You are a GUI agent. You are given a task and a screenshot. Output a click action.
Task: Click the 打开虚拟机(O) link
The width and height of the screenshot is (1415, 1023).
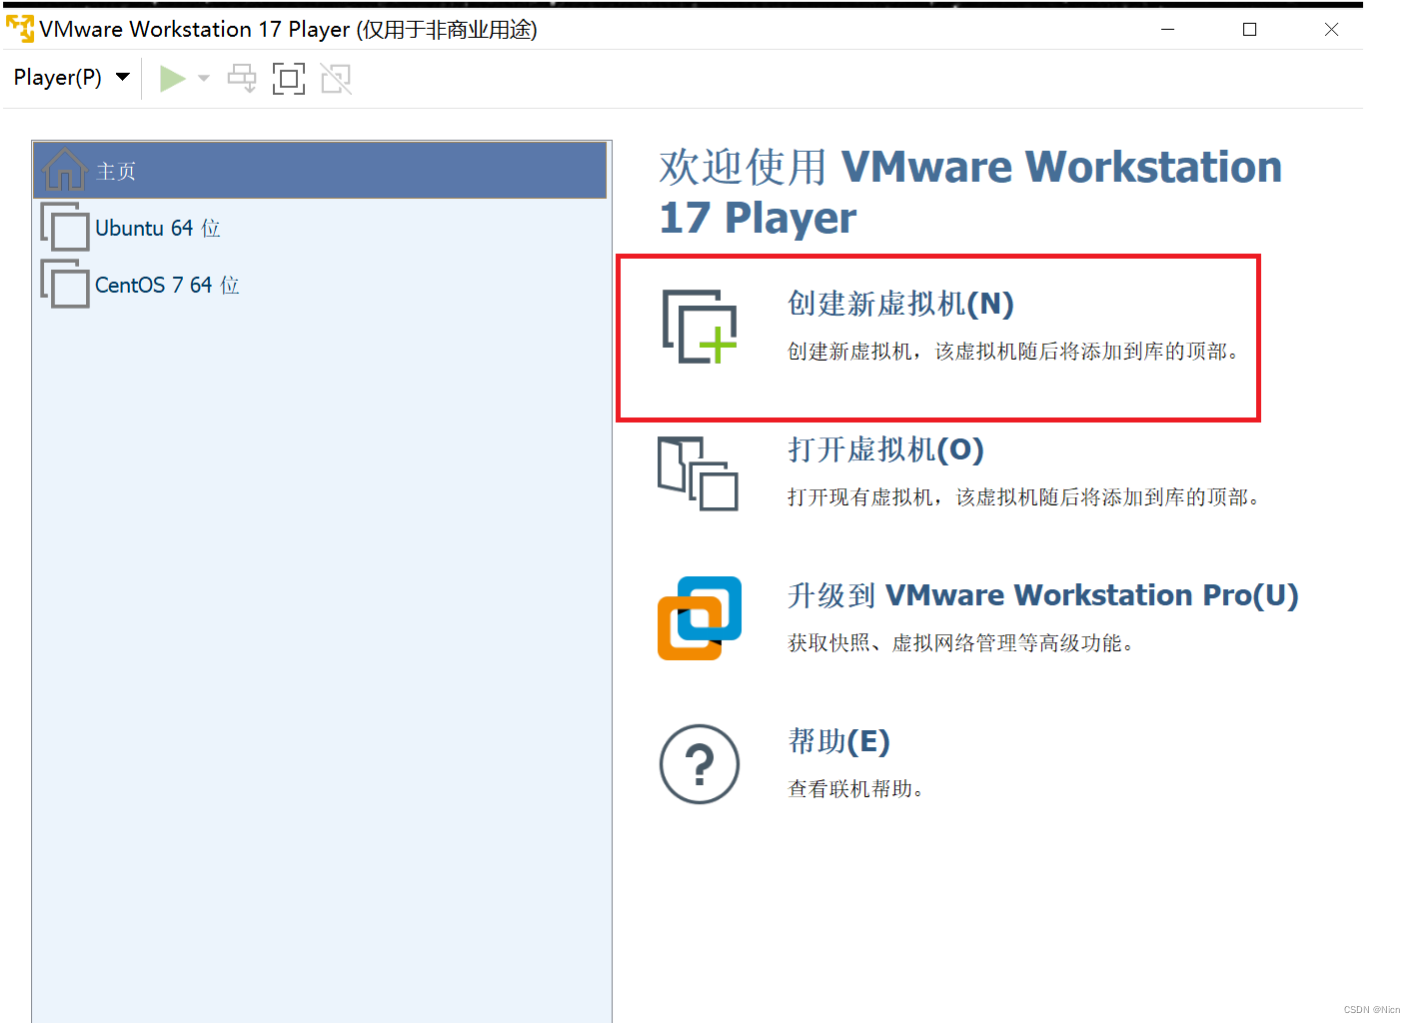(884, 450)
